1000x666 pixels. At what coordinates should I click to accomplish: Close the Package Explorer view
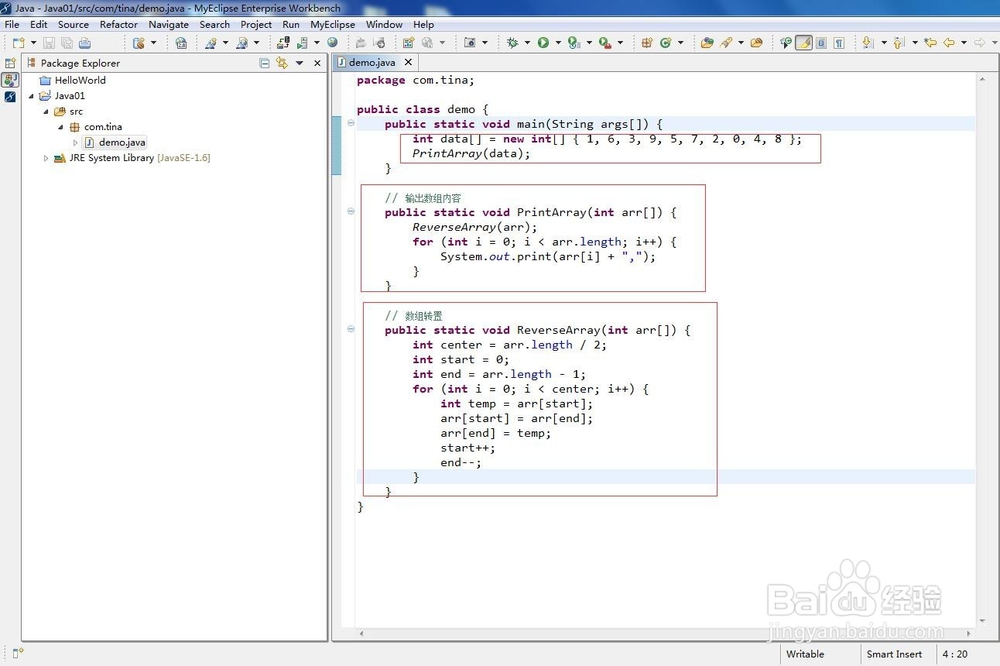[x=317, y=63]
